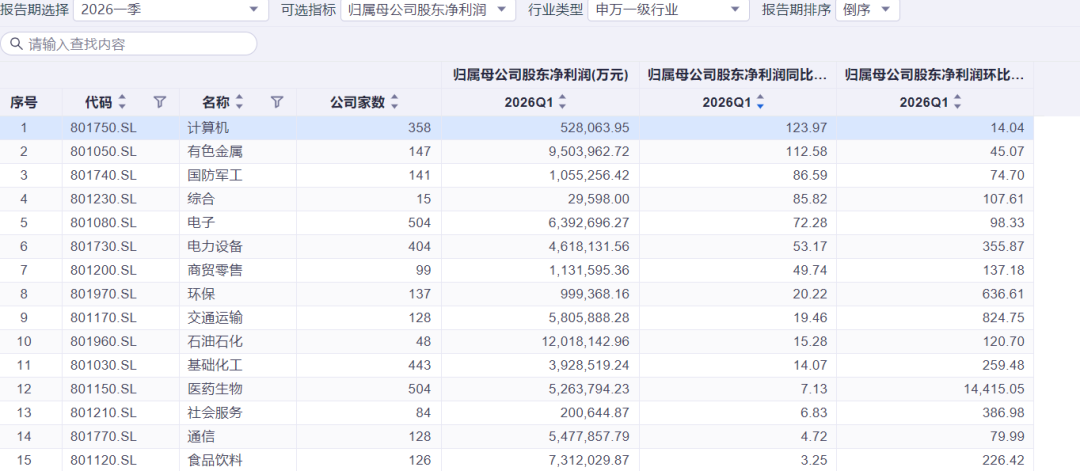1080x471 pixels.
Task: Click 公司家数 value 358
Action: coord(419,128)
